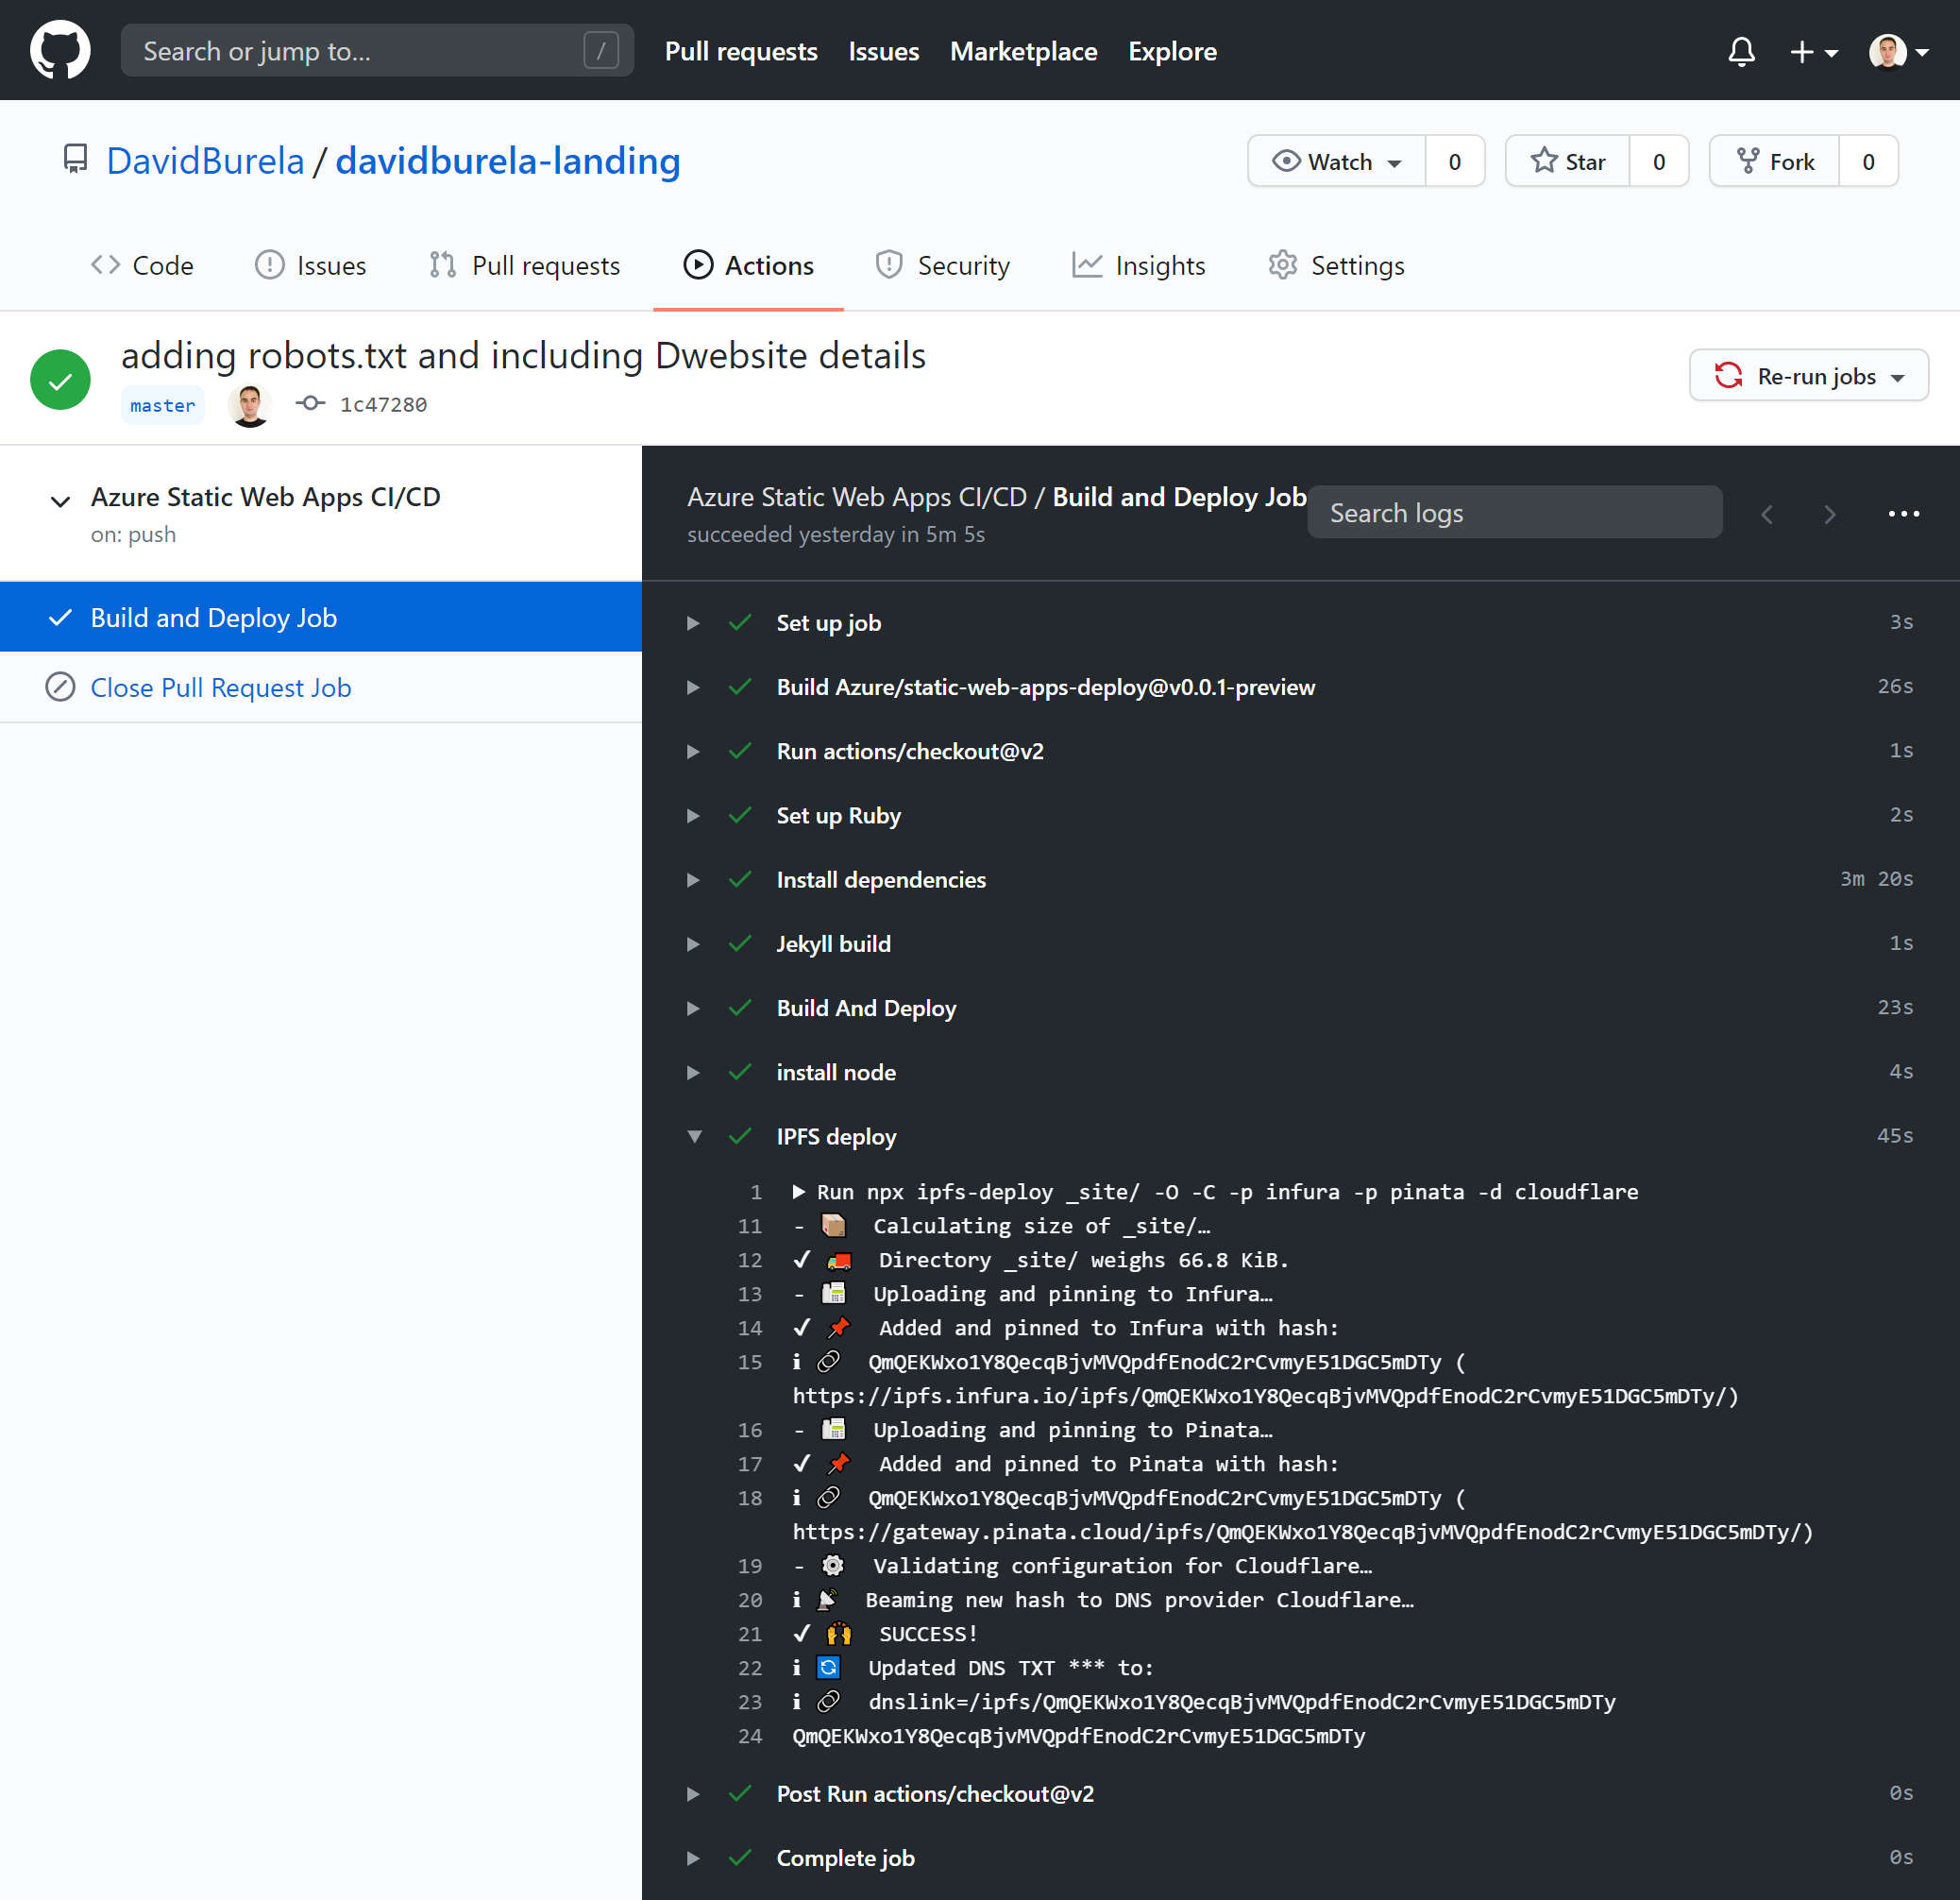Screen dimensions: 1960x1900
Task: Open the user avatar menu
Action: point(1898,51)
